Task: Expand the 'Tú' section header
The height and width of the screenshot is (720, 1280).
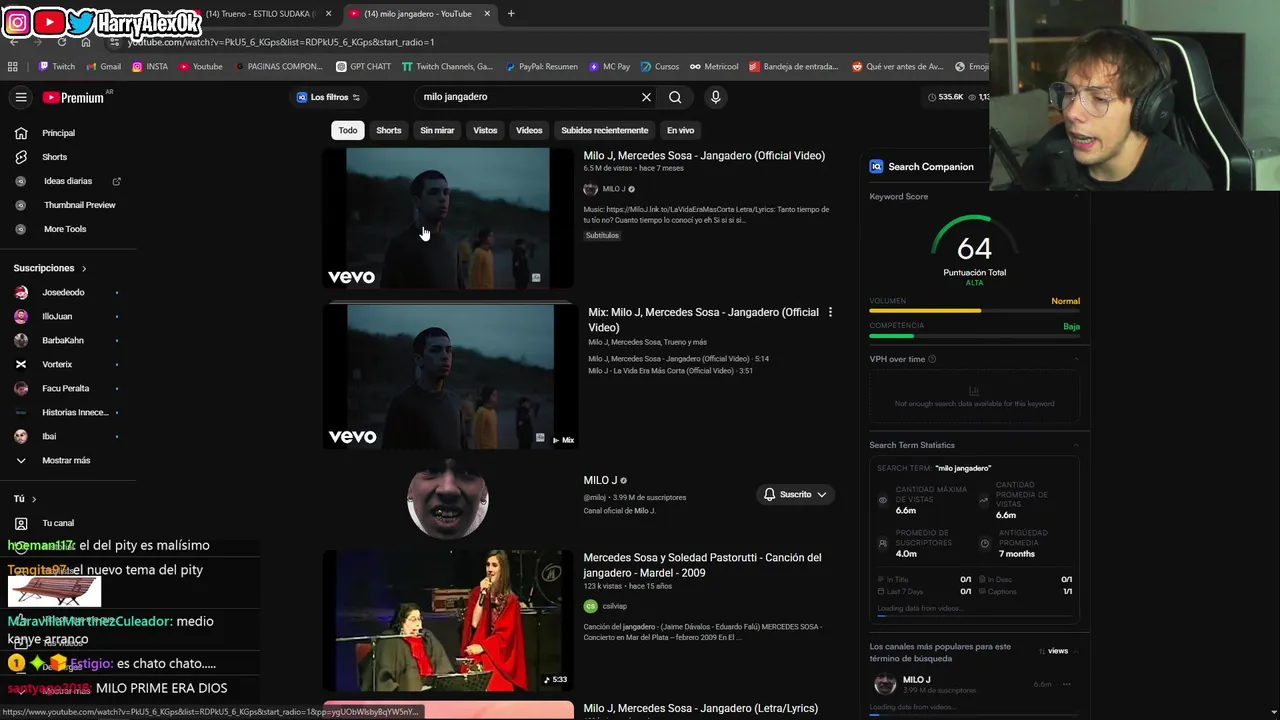Action: pyautogui.click(x=25, y=499)
